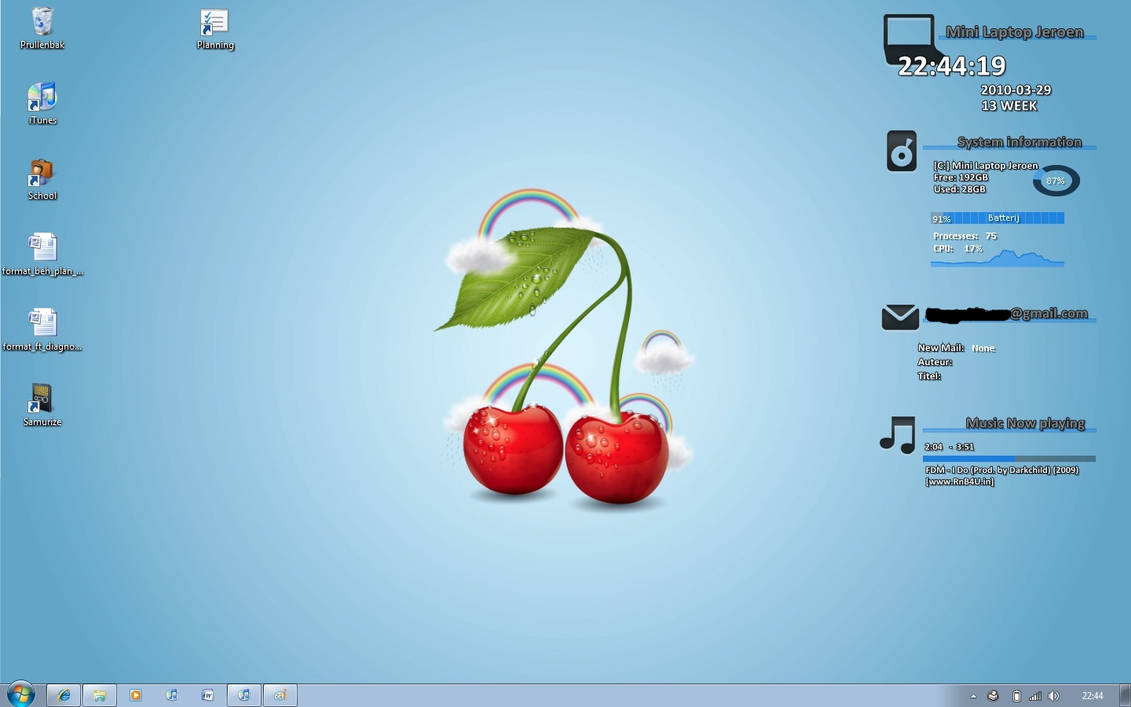Click the "Free: 192GB" line
Screen dimensions: 1131x707
tap(961, 177)
